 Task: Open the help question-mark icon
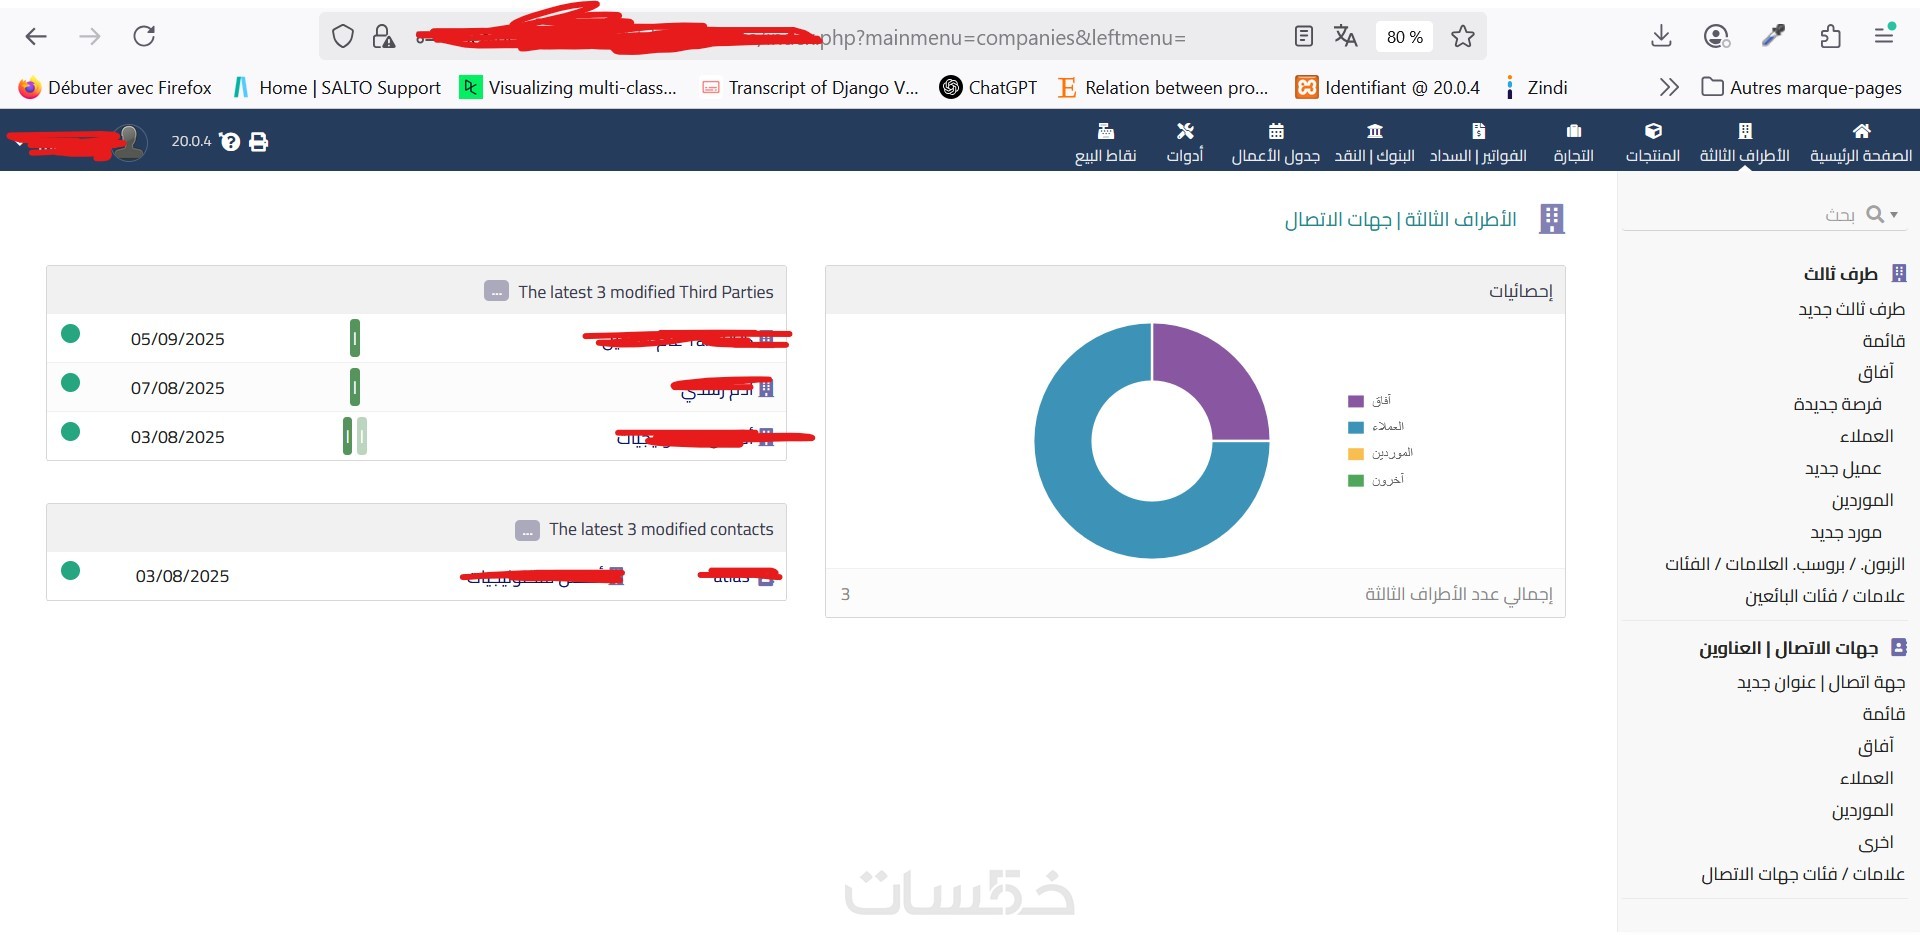[x=230, y=141]
